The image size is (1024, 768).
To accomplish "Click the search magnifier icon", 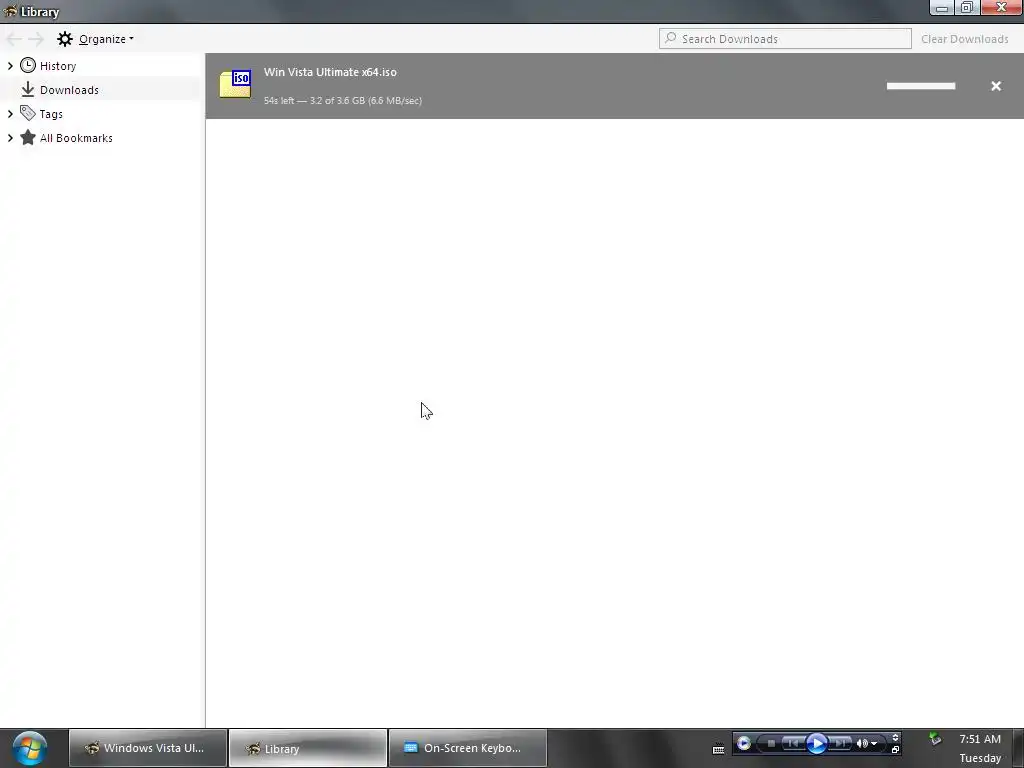I will coord(671,38).
